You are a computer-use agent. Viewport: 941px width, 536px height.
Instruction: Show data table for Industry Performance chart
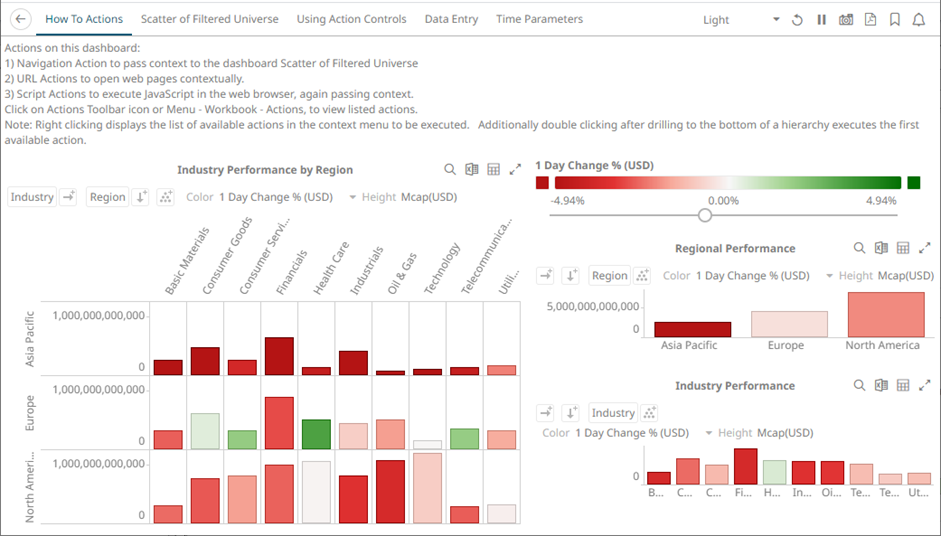(x=903, y=385)
